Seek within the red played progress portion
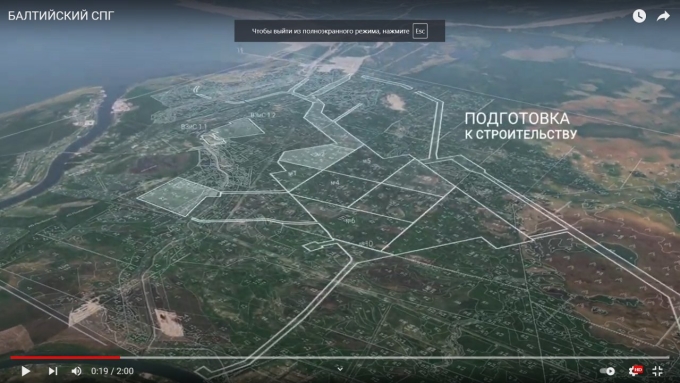The image size is (680, 383). 65,357
